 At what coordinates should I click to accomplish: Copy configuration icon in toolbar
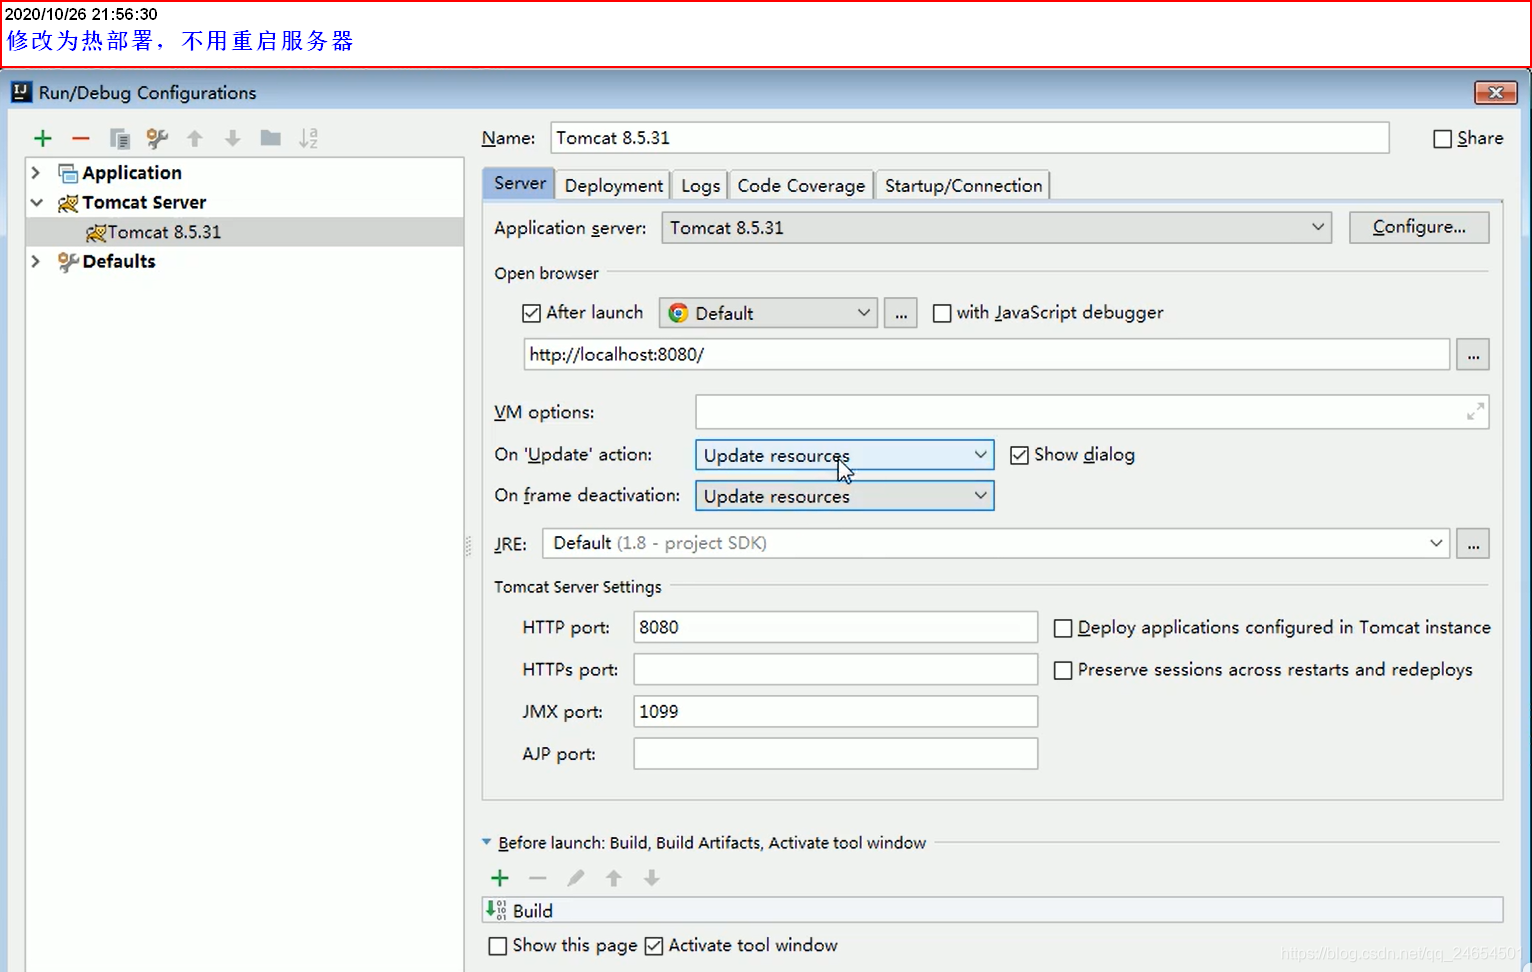(x=119, y=138)
